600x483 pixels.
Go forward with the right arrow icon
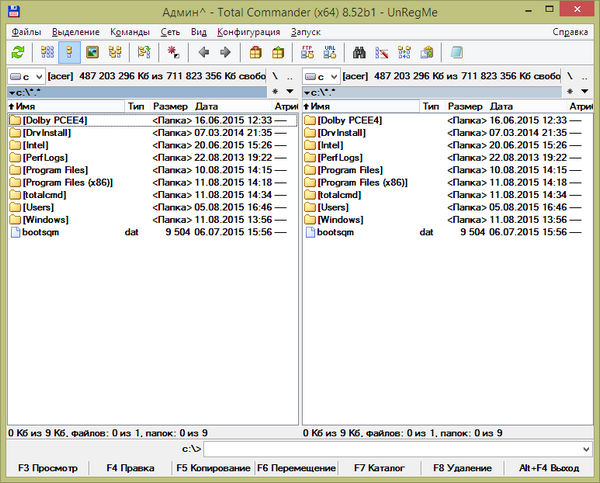pyautogui.click(x=225, y=52)
